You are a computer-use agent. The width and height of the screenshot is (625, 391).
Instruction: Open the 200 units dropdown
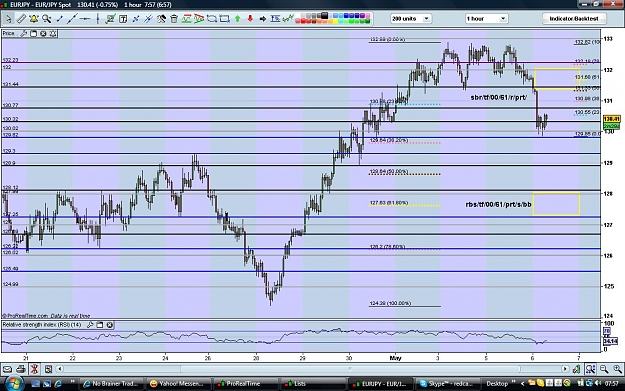pos(410,18)
